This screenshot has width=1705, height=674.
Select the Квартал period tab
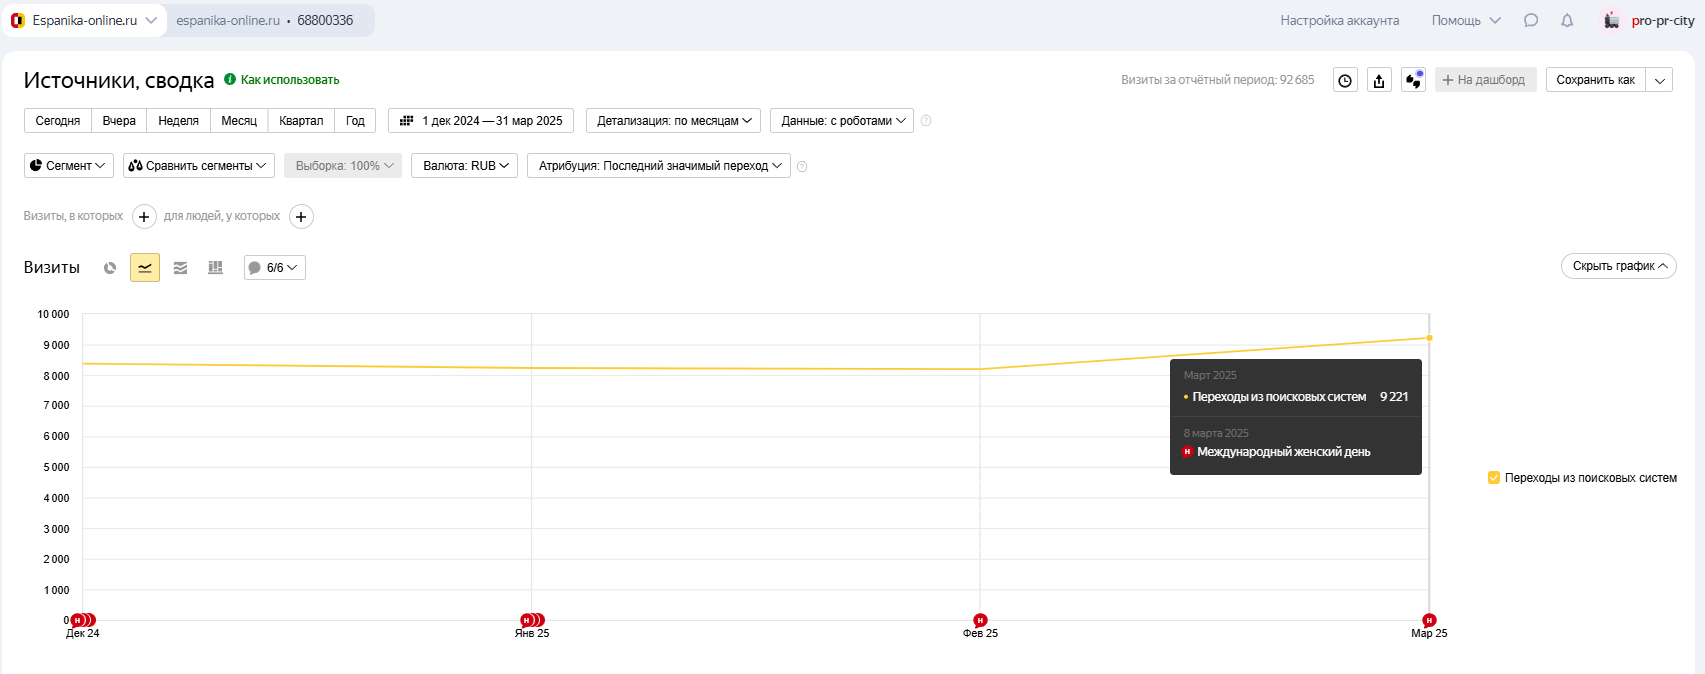pos(301,121)
